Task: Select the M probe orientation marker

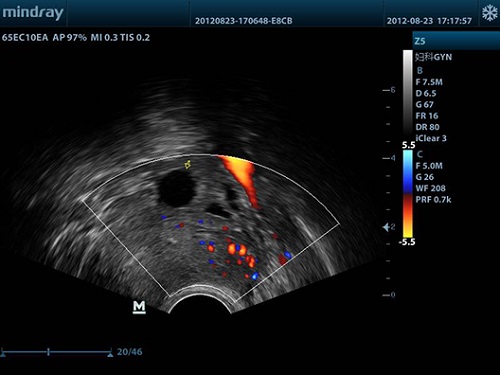Action: pyautogui.click(x=139, y=307)
